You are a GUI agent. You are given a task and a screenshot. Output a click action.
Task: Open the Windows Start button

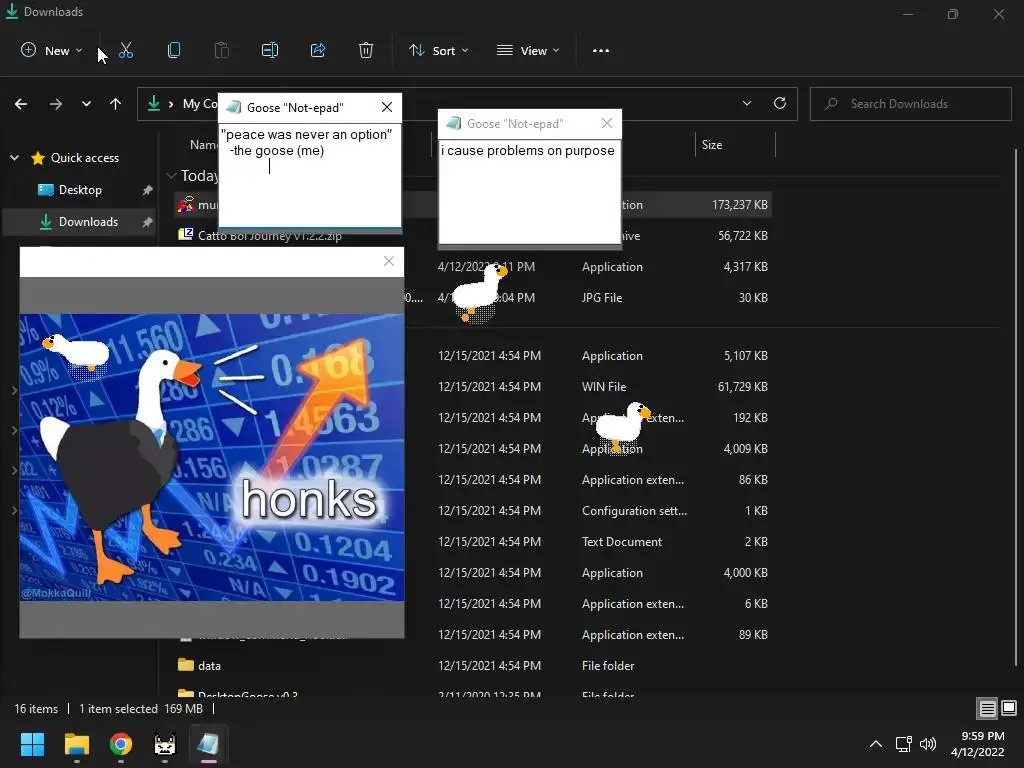coord(32,744)
